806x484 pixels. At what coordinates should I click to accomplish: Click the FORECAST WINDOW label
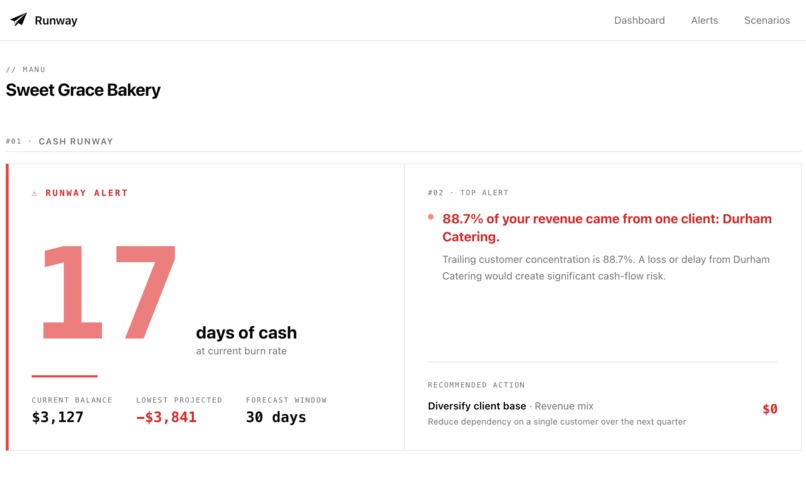(286, 400)
